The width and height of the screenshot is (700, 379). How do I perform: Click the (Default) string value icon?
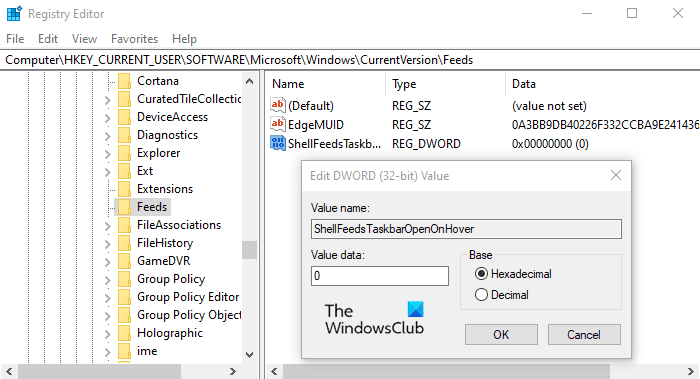278,105
